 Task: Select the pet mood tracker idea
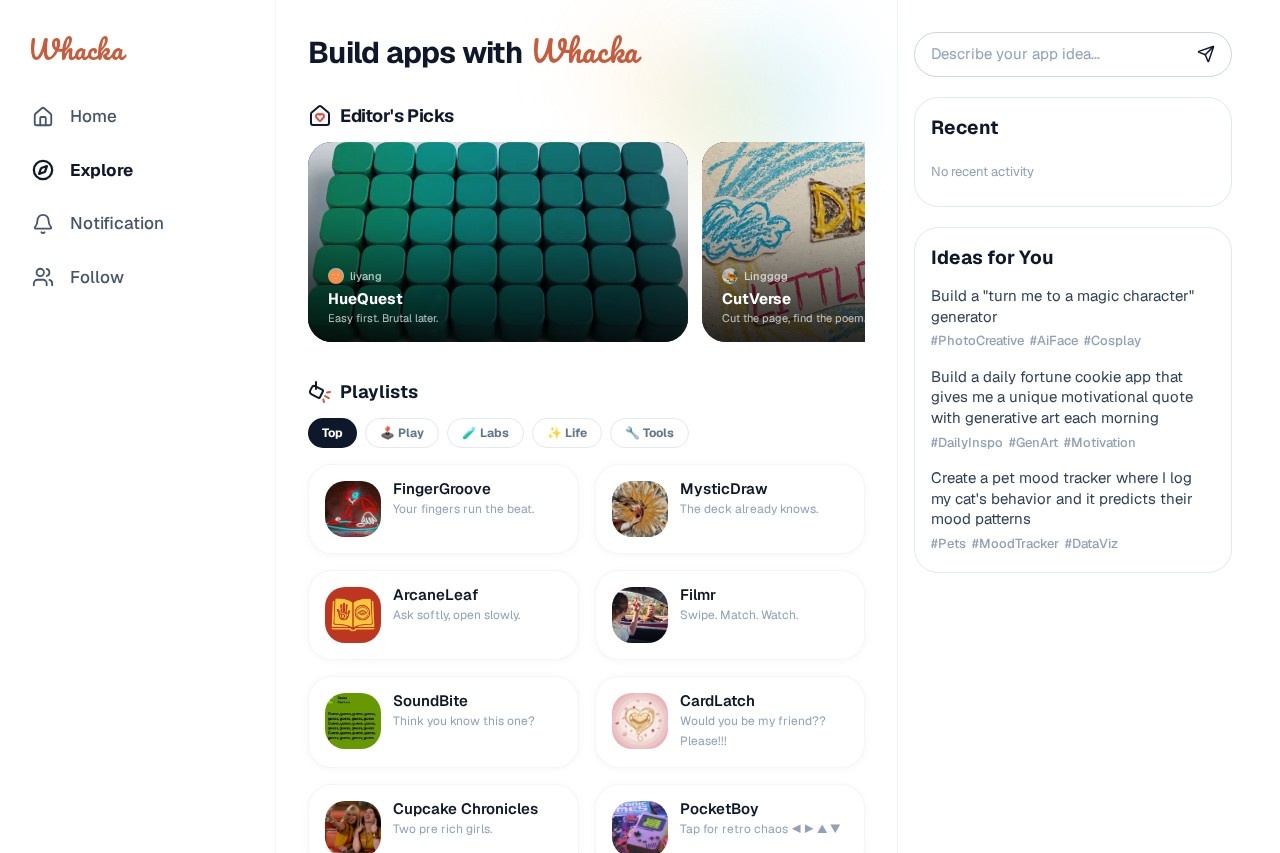[x=1062, y=499]
